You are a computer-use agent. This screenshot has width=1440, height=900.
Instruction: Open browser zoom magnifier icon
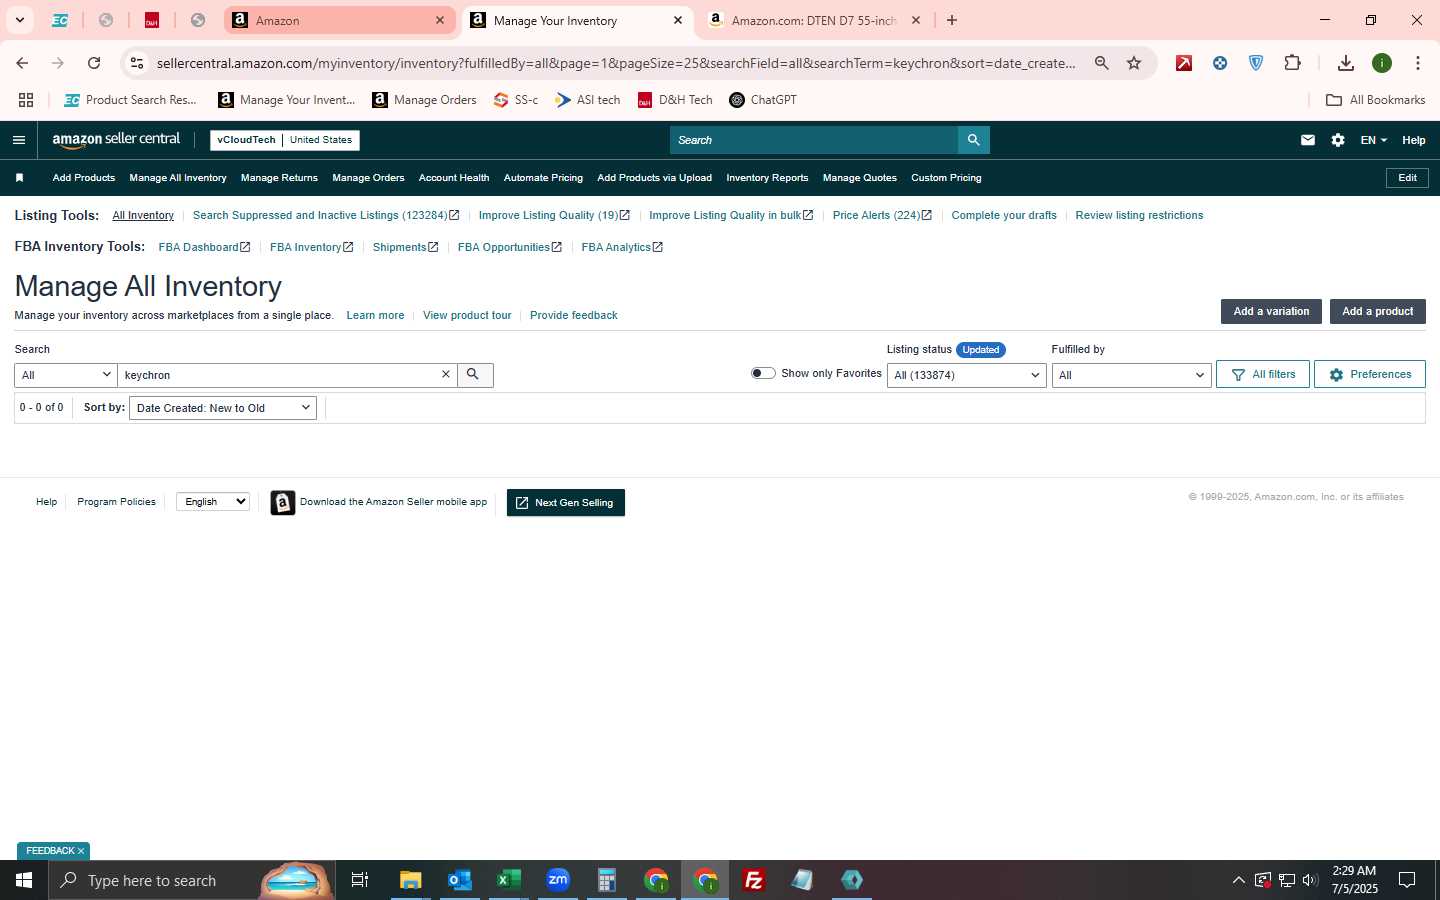1101,63
